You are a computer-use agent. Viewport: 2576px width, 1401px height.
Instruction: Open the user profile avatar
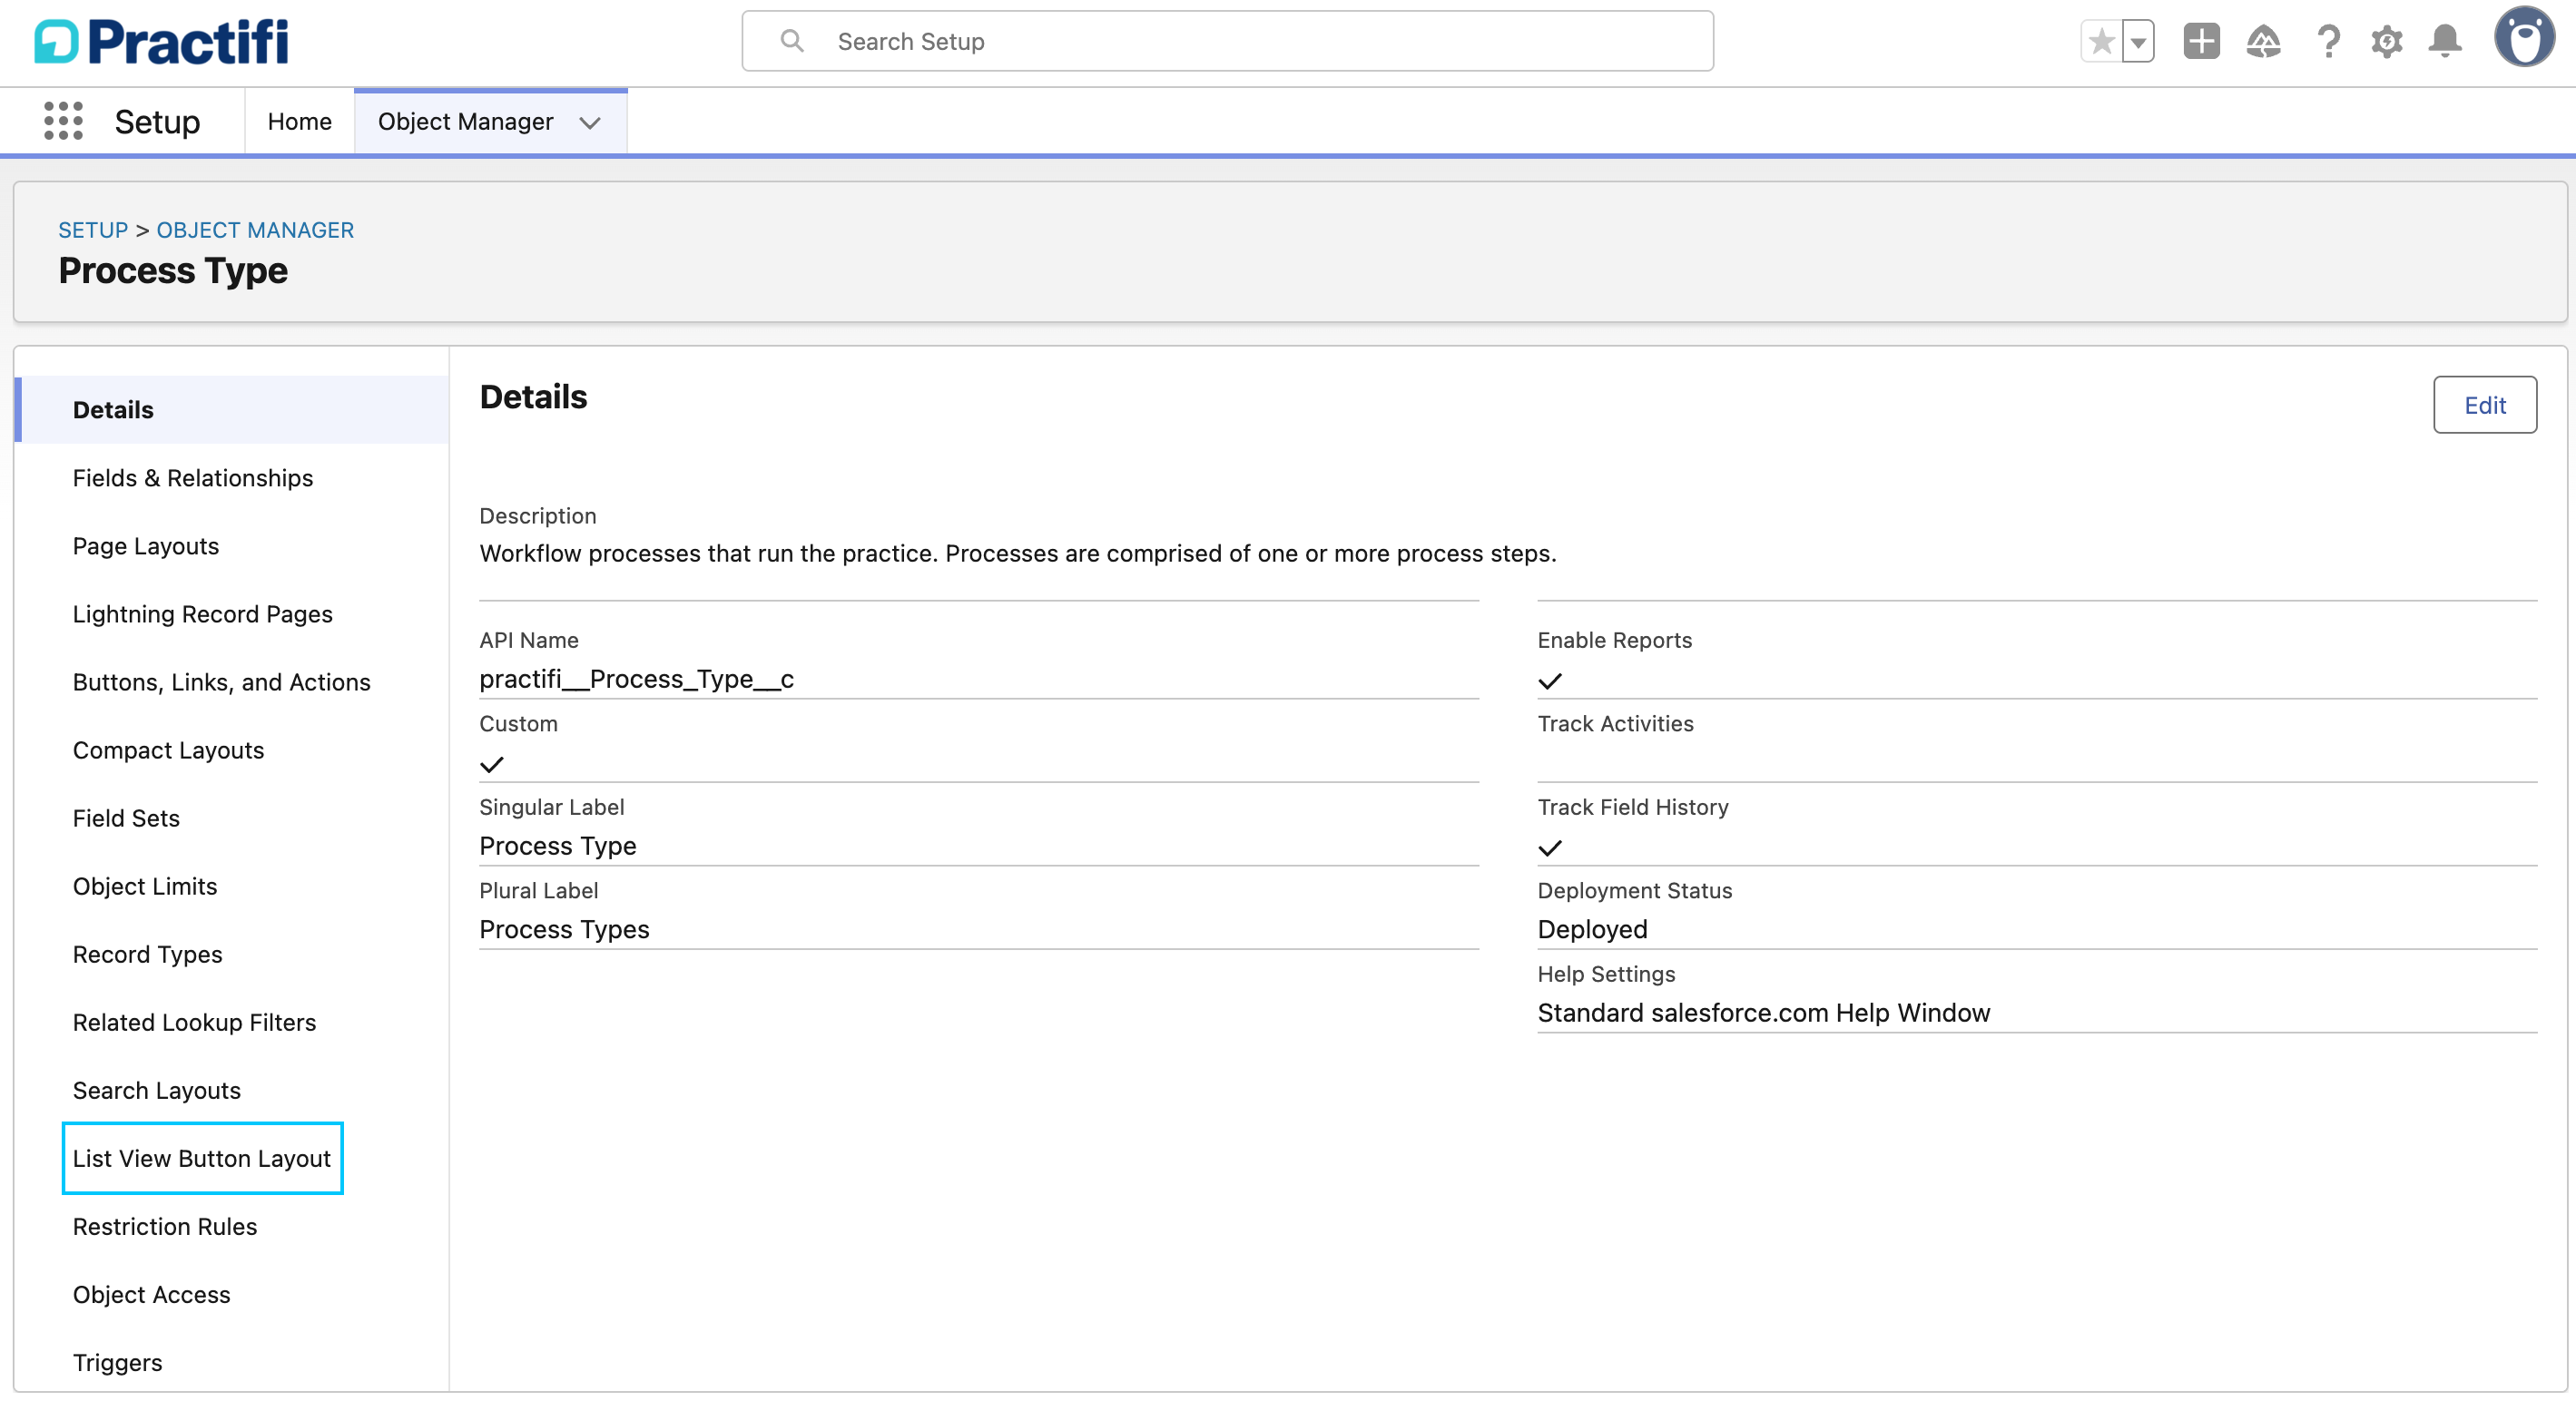click(2524, 38)
